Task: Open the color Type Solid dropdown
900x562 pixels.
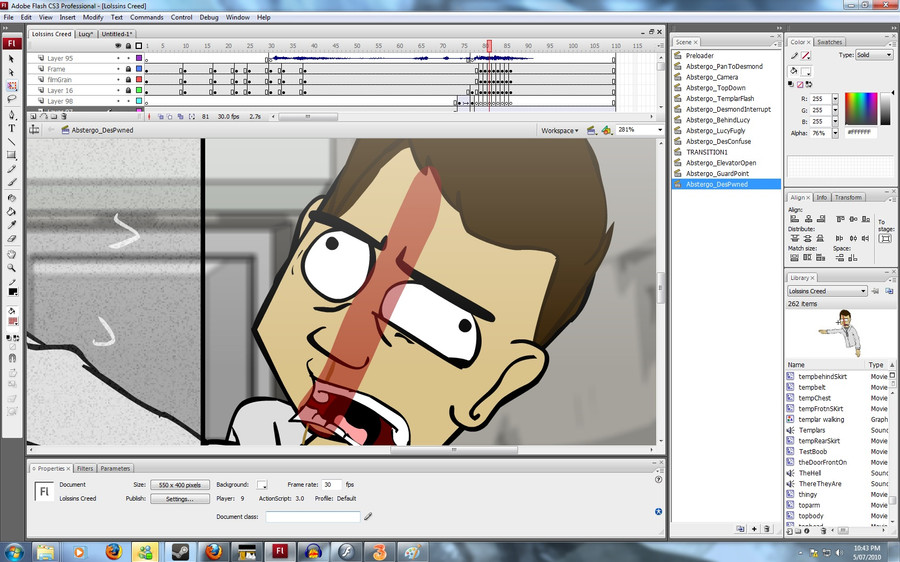Action: pos(874,55)
